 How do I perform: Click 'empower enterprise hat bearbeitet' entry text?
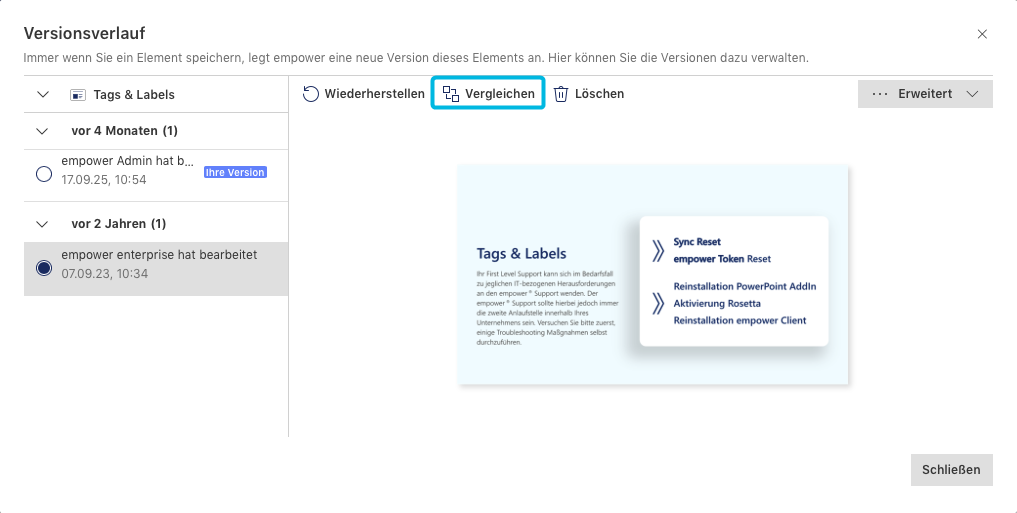pos(159,255)
